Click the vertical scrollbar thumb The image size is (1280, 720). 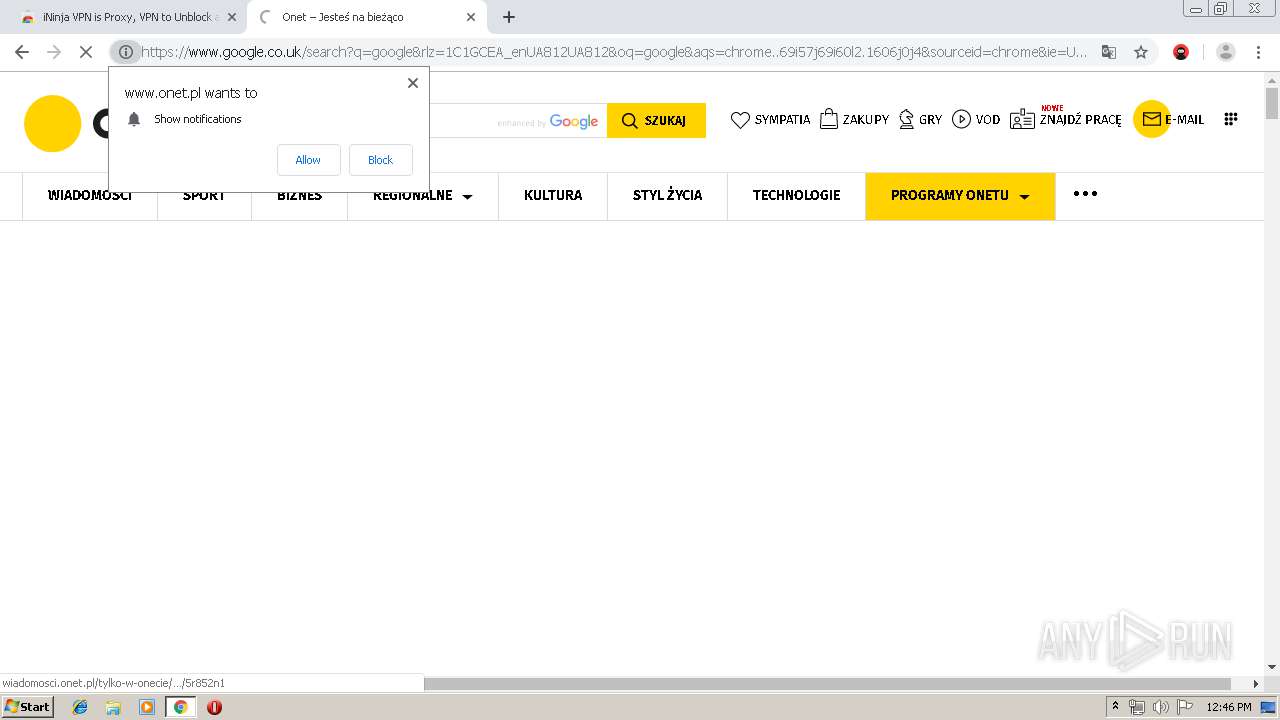tap(1272, 103)
